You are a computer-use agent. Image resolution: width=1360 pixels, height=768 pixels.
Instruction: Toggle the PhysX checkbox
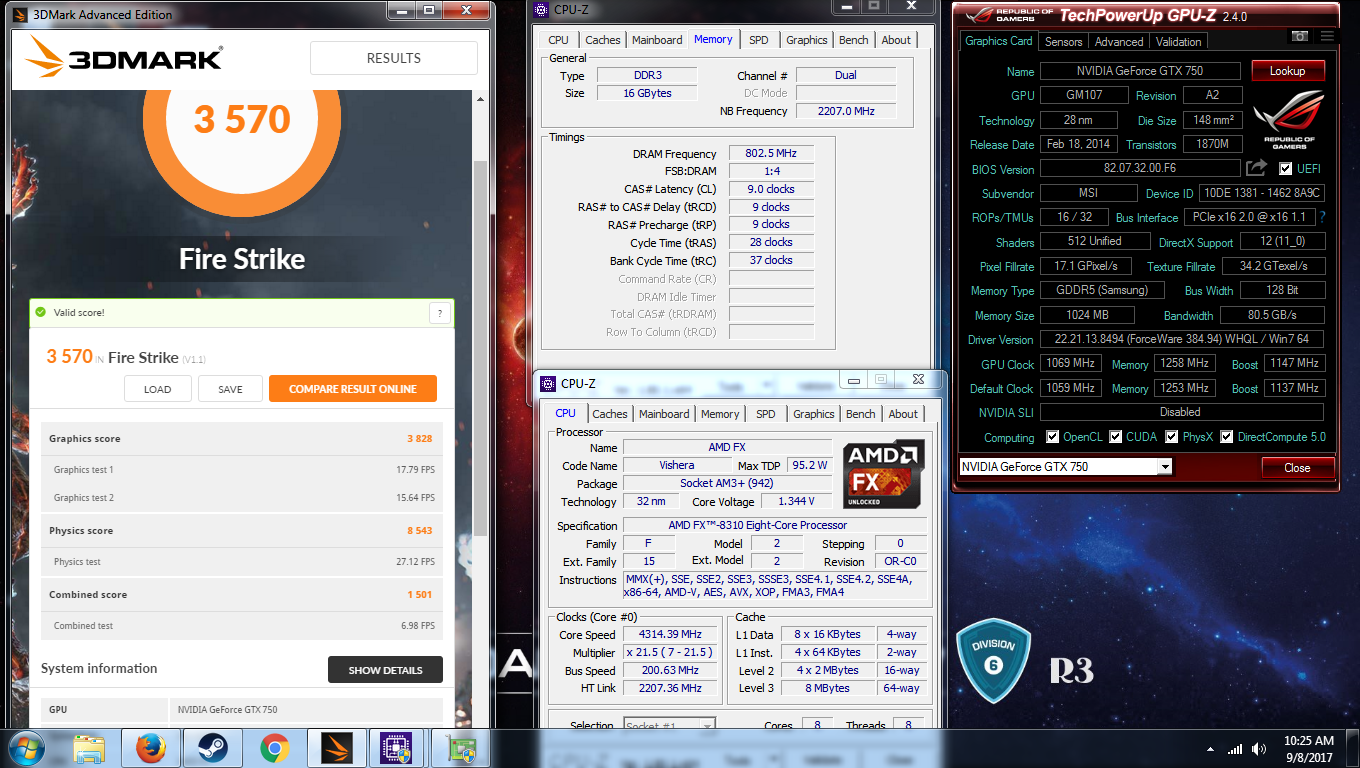point(1171,437)
